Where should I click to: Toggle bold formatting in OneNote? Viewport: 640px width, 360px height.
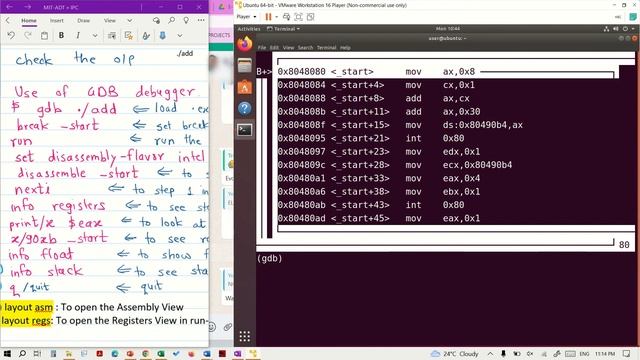pyautogui.click(x=61, y=36)
